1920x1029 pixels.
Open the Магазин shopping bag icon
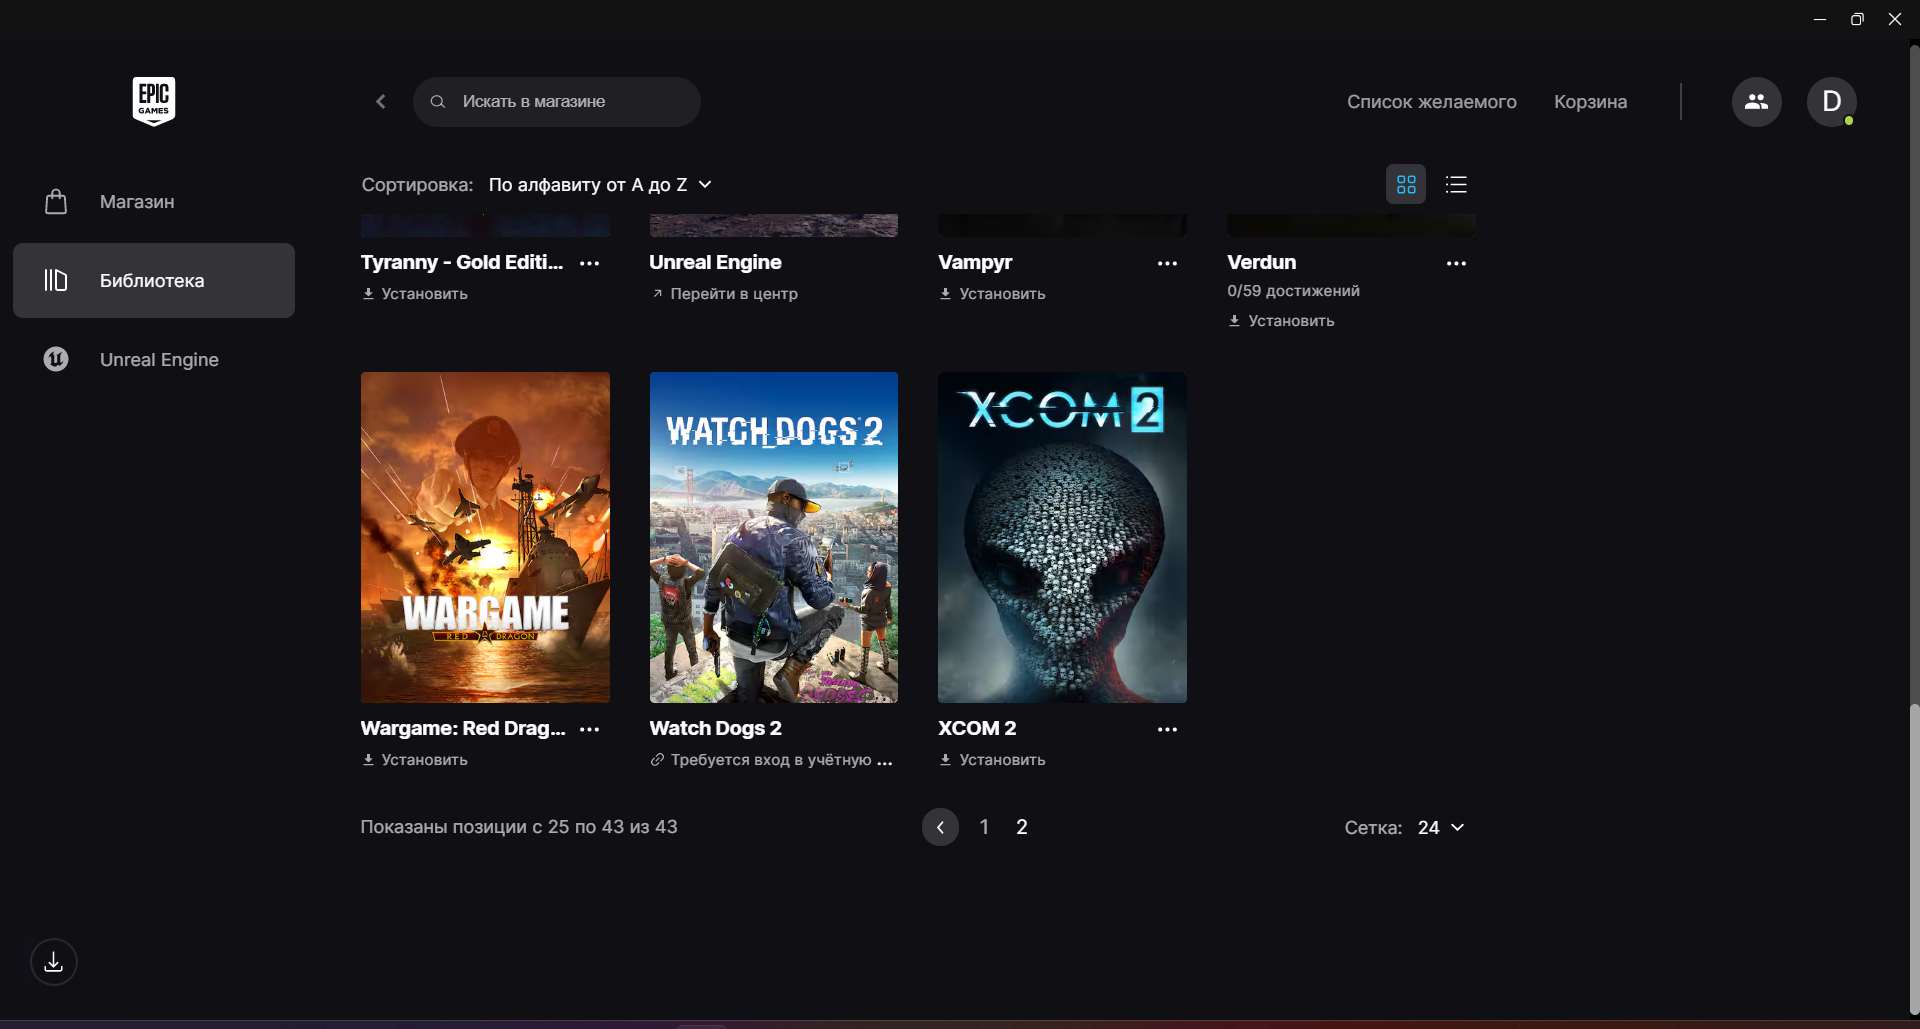[x=55, y=201]
